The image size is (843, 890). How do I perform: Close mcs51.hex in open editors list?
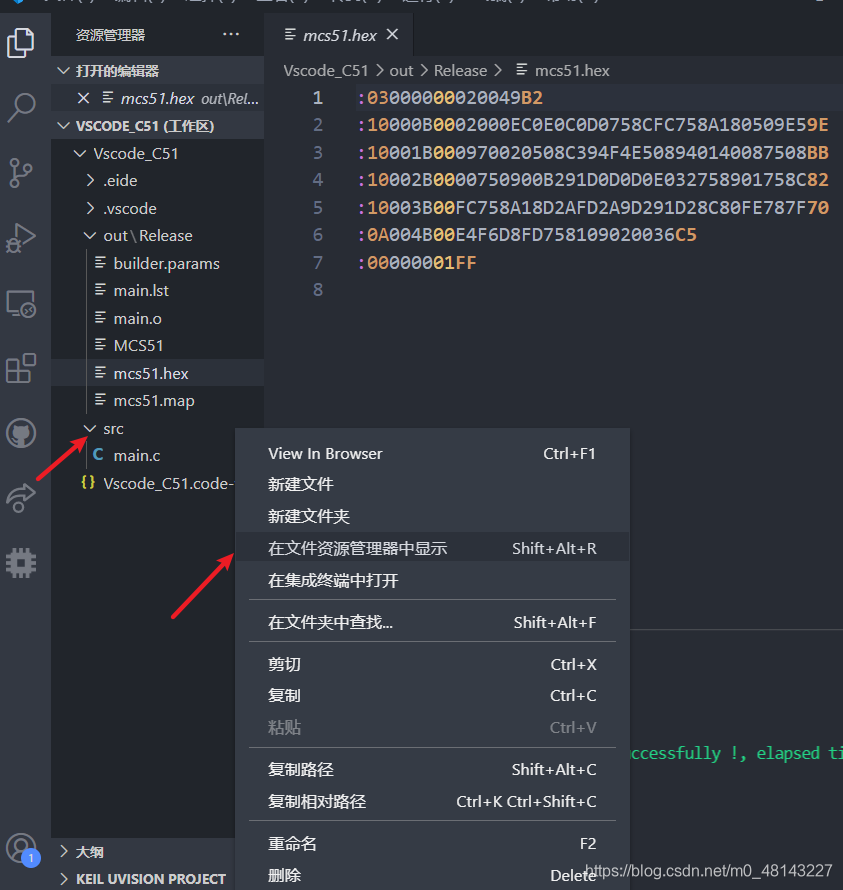click(x=83, y=98)
